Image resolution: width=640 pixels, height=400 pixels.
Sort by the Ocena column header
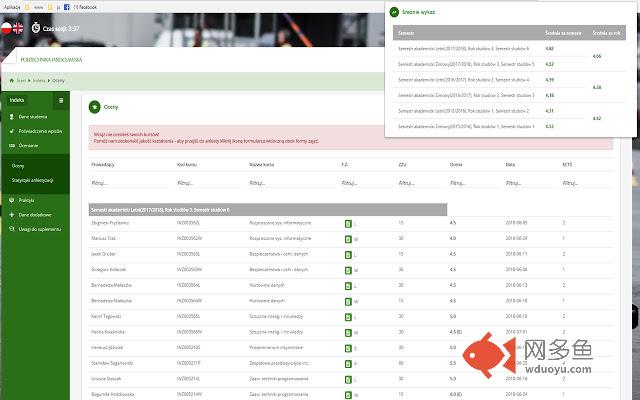456,164
